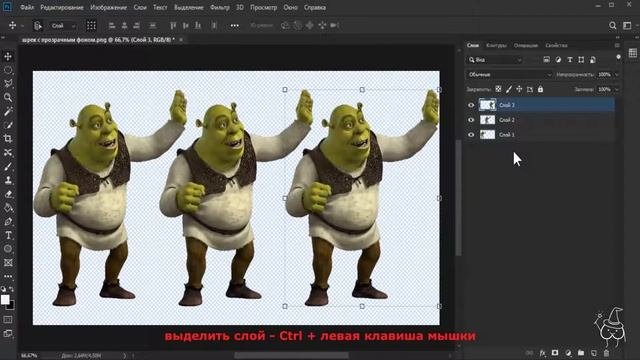Image resolution: width=640 pixels, height=360 pixels.
Task: Toggle show transform controls
Action: [x=91, y=26]
